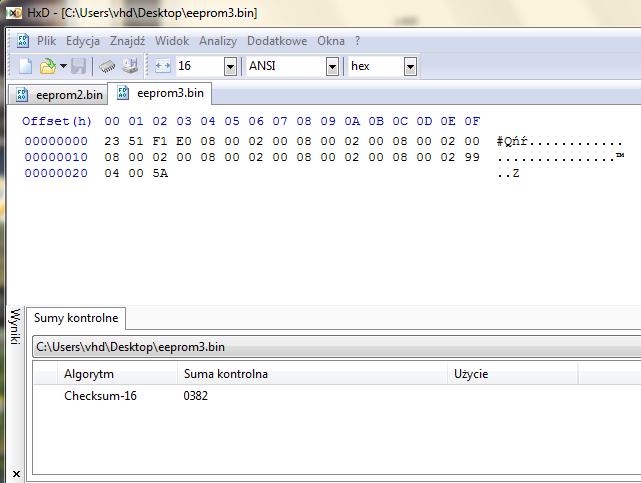This screenshot has width=641, height=483.
Task: Click the checksum value 0382
Action: (195, 396)
